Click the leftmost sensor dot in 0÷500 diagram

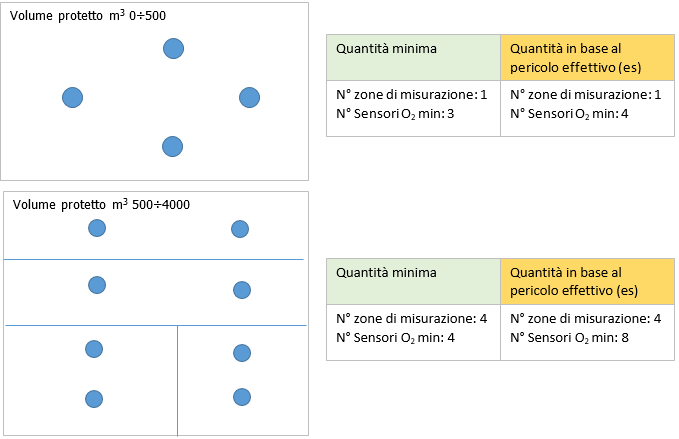(x=72, y=97)
